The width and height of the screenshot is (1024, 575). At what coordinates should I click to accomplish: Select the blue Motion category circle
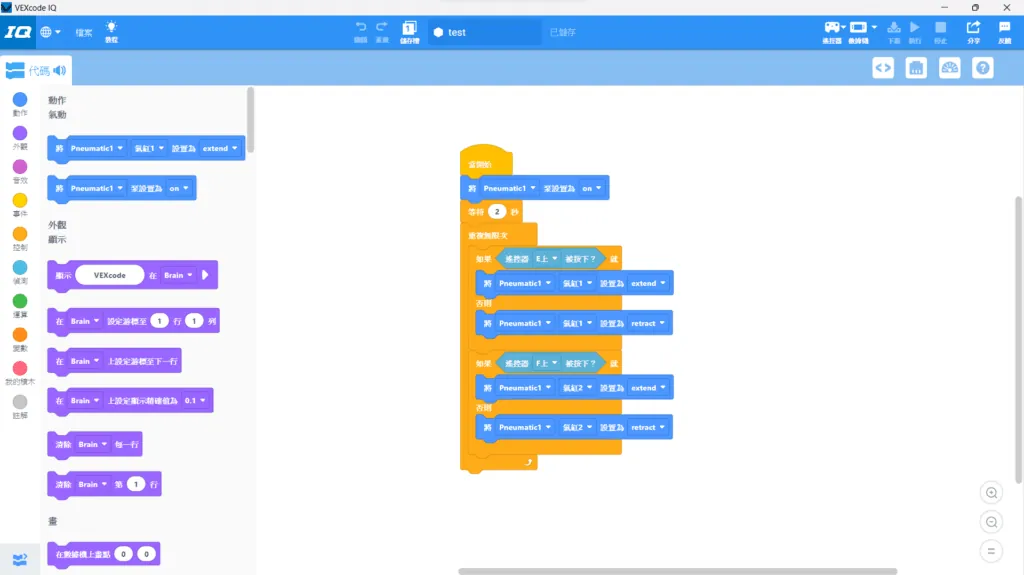[20, 100]
